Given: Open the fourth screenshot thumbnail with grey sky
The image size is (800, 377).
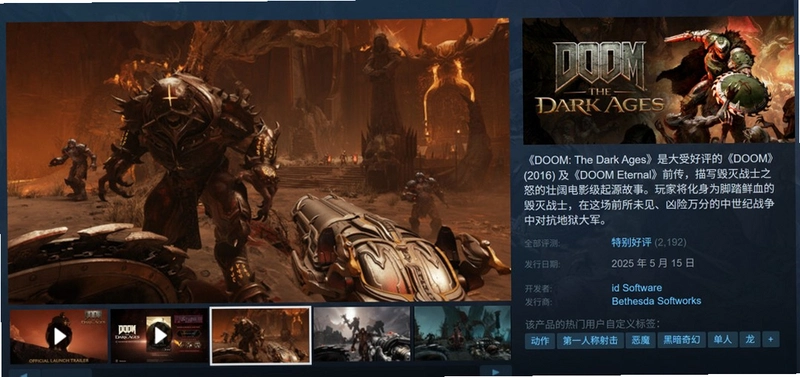Looking at the screenshot, I should tap(362, 334).
